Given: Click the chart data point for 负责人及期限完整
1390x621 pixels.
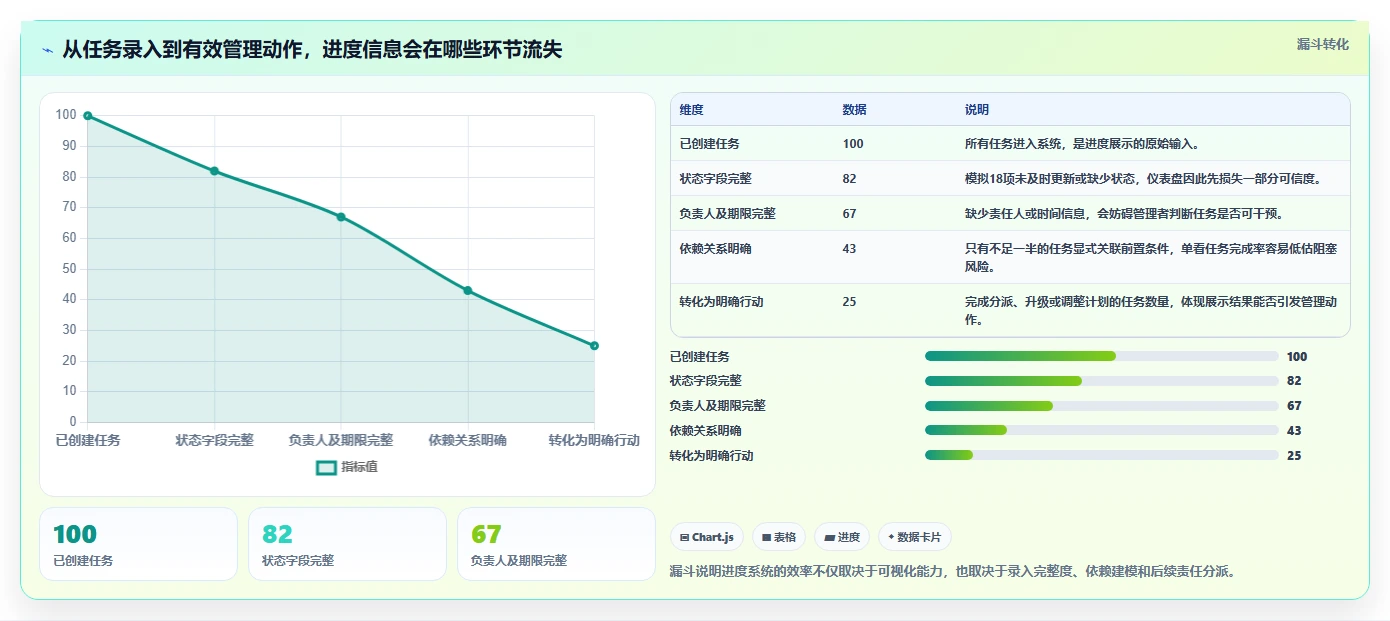Looking at the screenshot, I should [341, 217].
